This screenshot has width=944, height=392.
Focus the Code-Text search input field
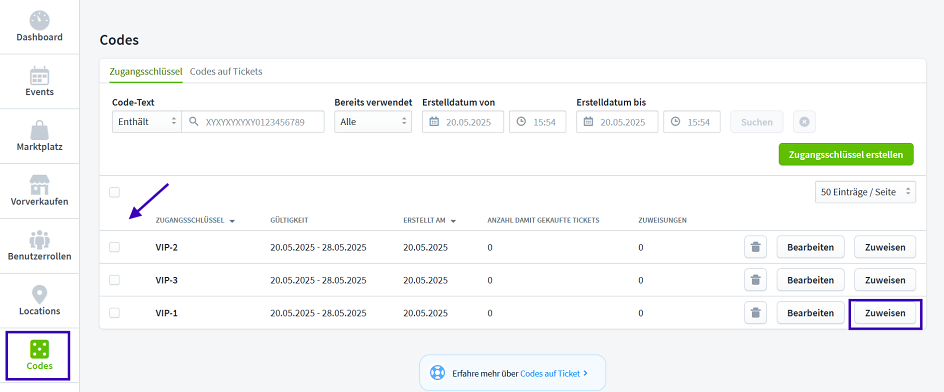(x=253, y=122)
